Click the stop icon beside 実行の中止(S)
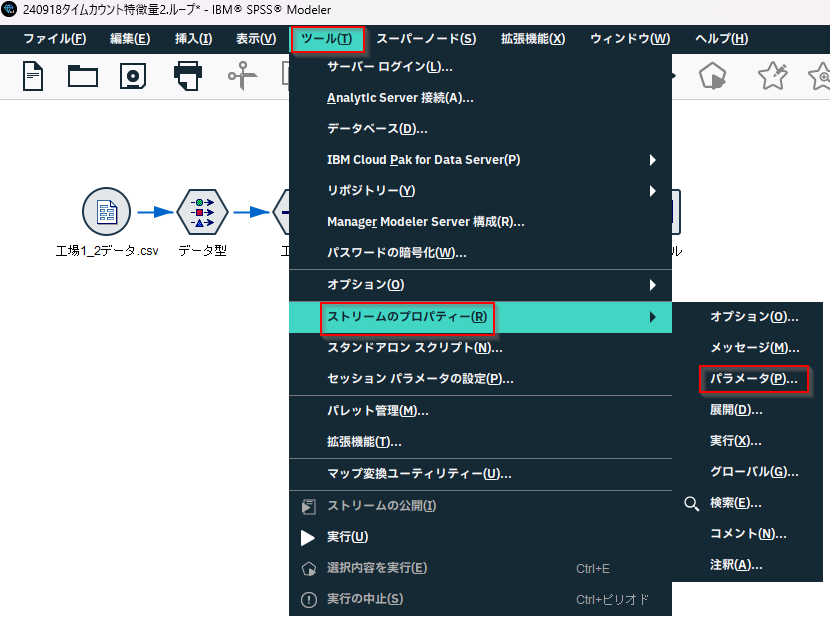The width and height of the screenshot is (830, 635). click(x=309, y=600)
